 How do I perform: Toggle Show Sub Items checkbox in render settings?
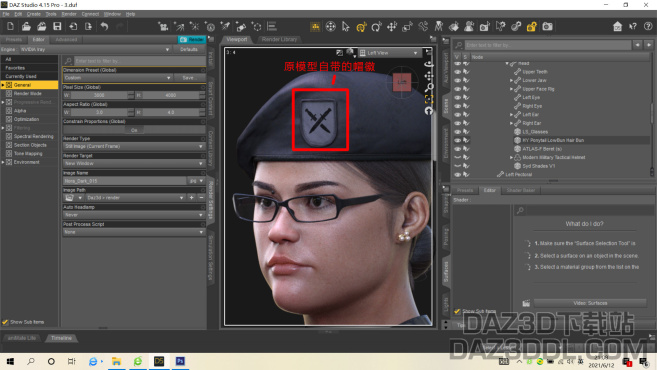pyautogui.click(x=5, y=322)
